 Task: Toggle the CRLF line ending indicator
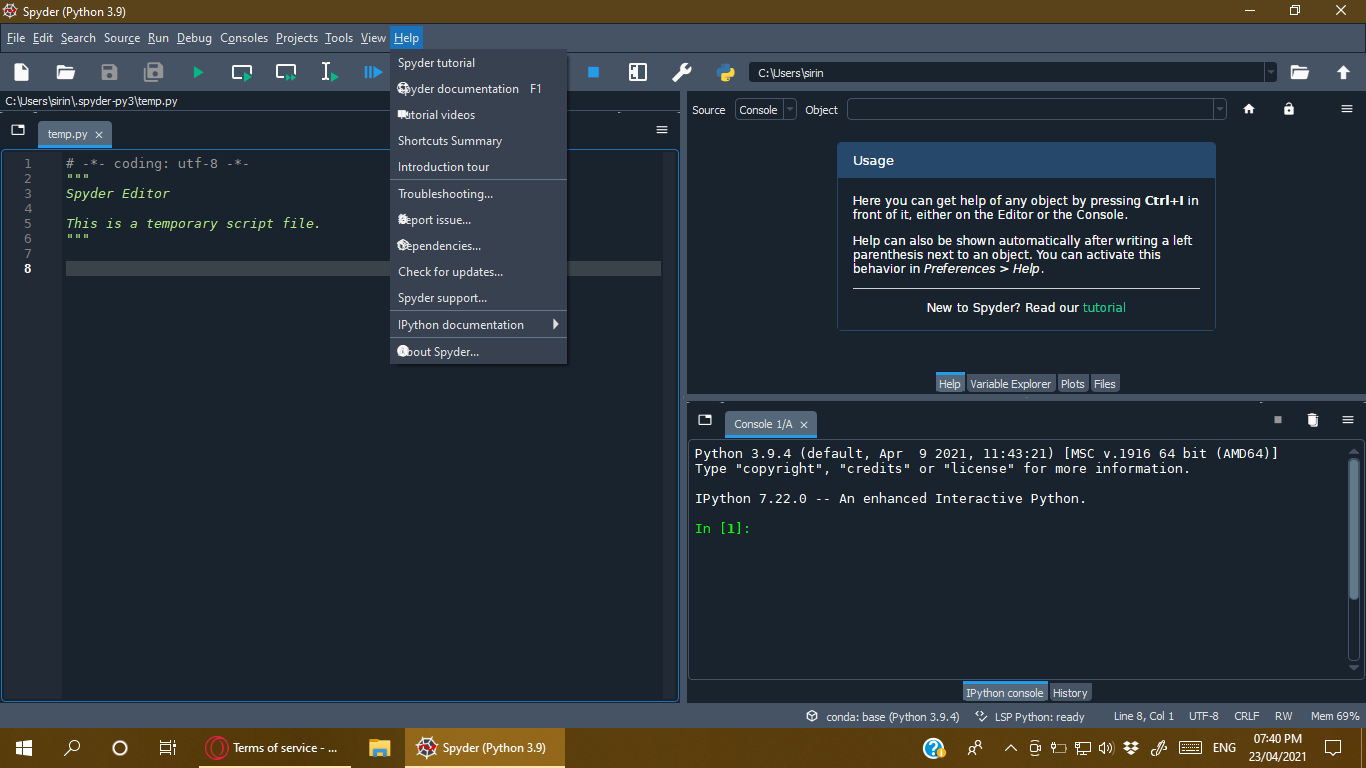pos(1246,715)
